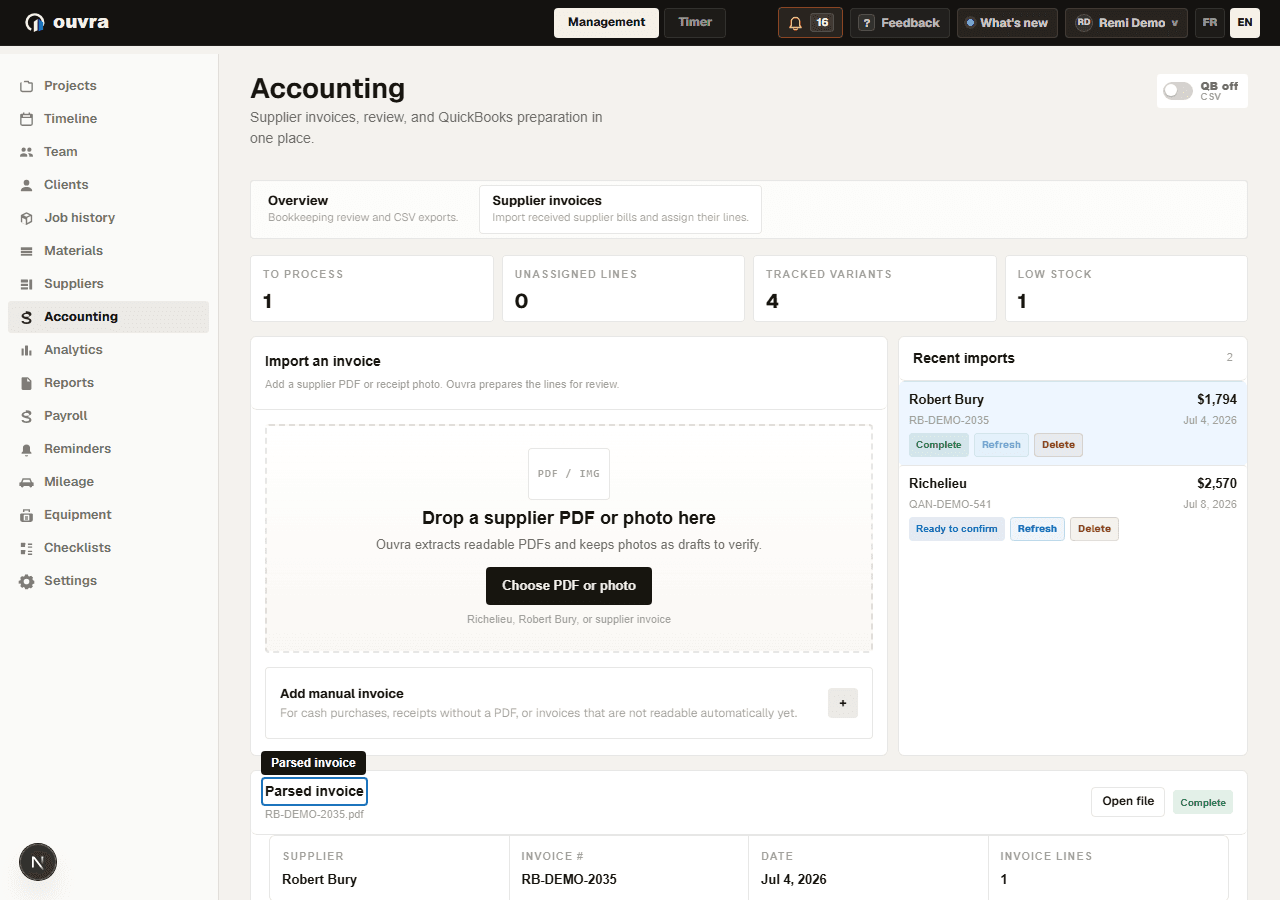Screen dimensions: 1280x900
Task: Click the PDF / IMG file placeholder
Action: [x=569, y=474]
